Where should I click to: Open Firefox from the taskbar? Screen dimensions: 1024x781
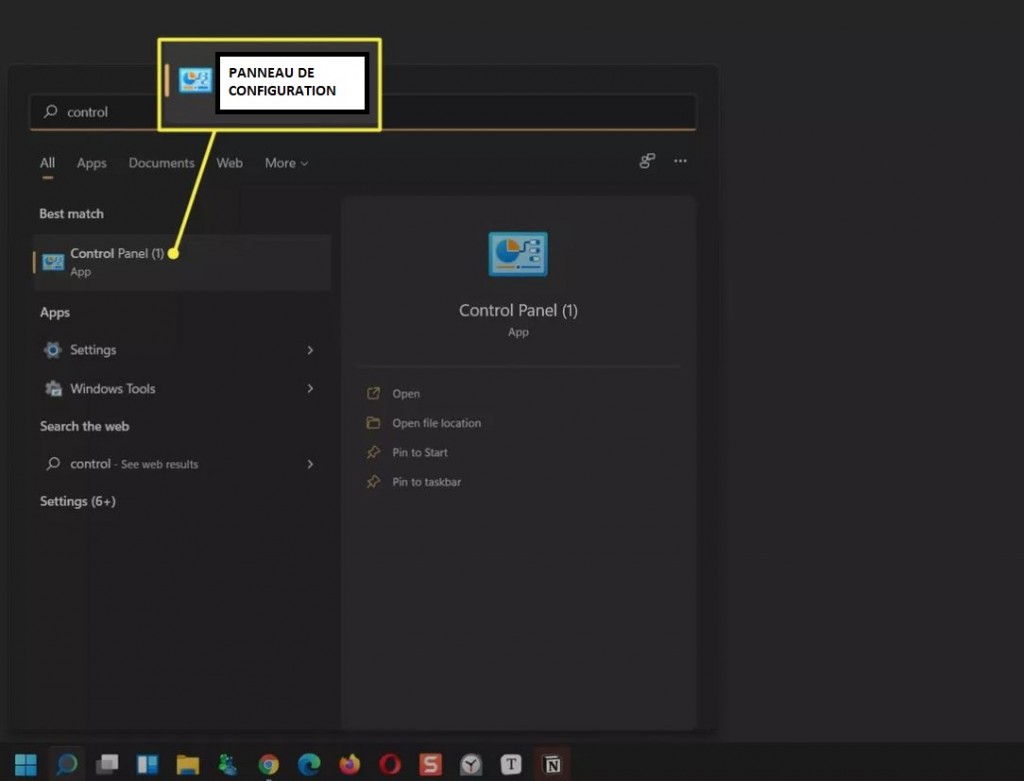(x=349, y=764)
